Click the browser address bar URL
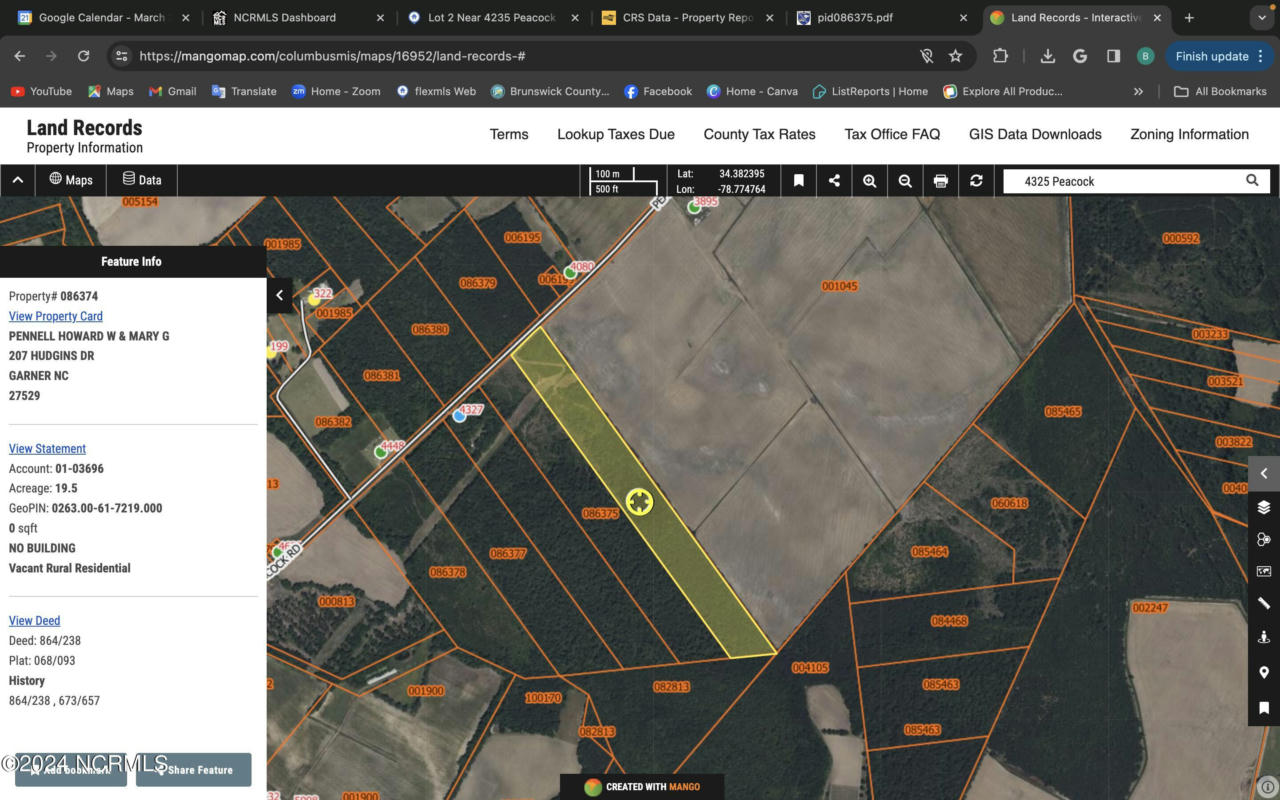Viewport: 1280px width, 800px height. point(332,57)
